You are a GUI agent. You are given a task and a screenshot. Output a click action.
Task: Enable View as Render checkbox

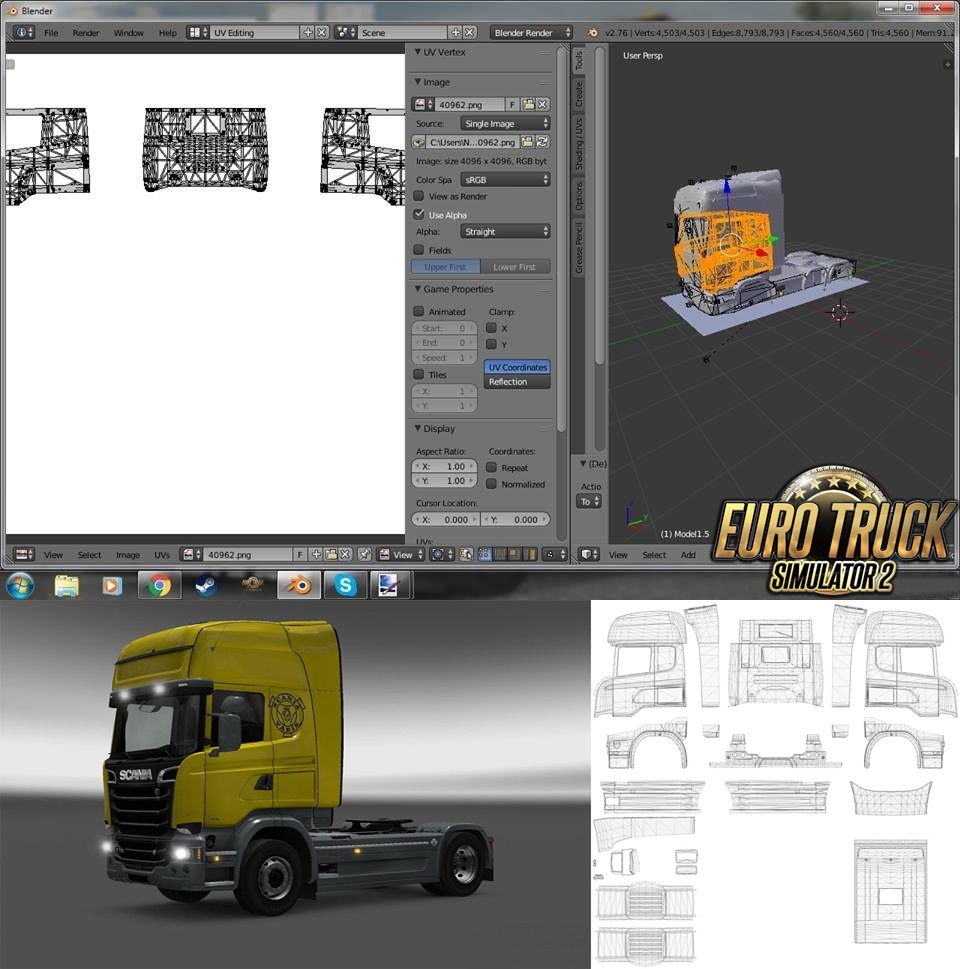click(x=419, y=196)
